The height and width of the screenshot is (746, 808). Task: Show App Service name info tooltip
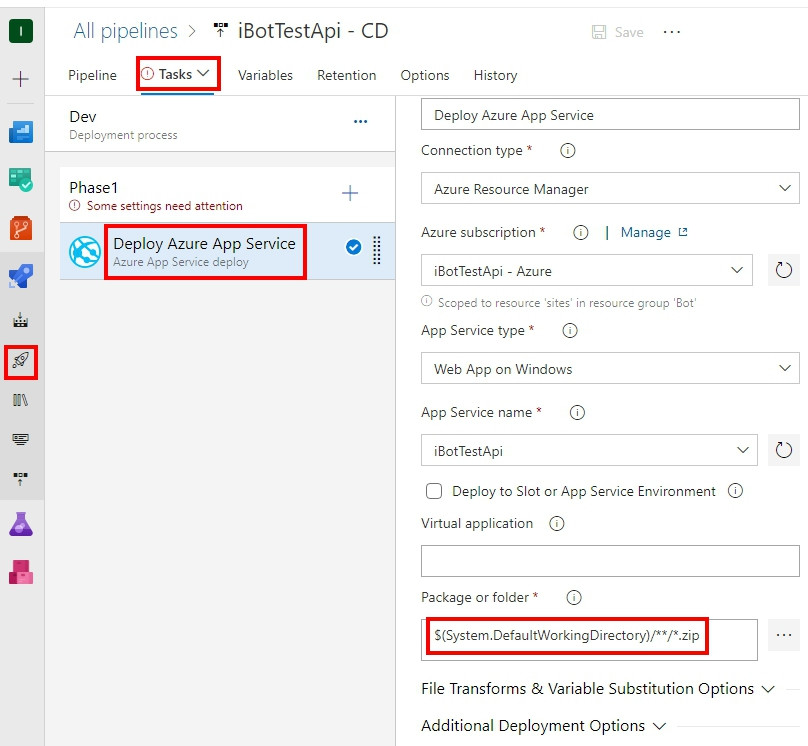577,412
